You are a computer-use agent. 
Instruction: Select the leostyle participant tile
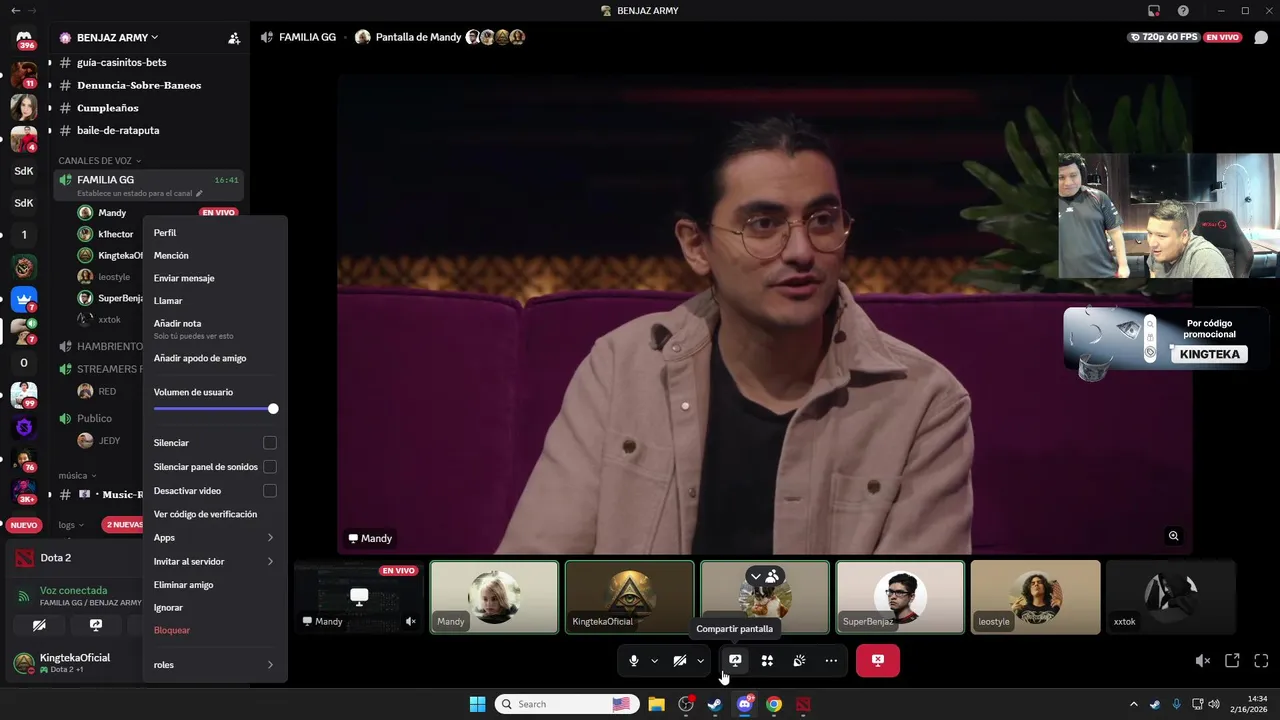[1035, 597]
